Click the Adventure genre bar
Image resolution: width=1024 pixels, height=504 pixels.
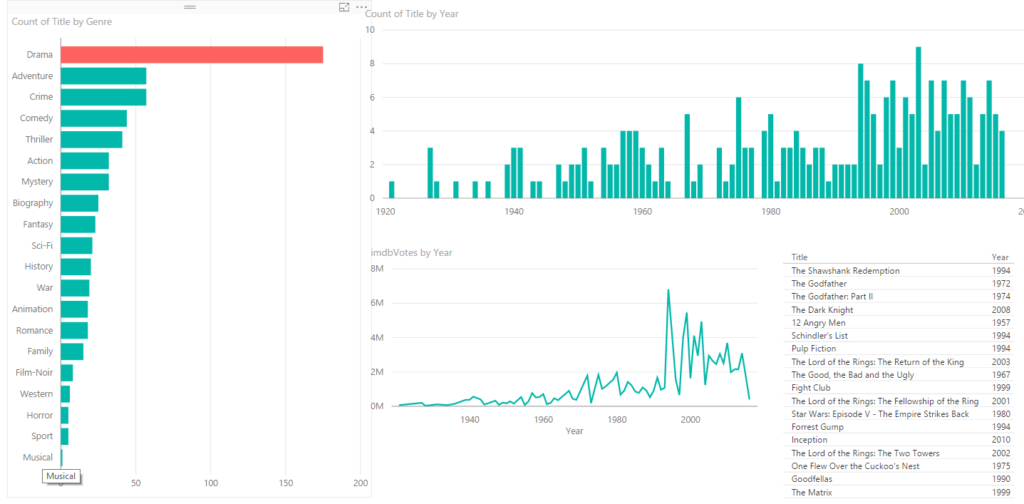pyautogui.click(x=103, y=76)
